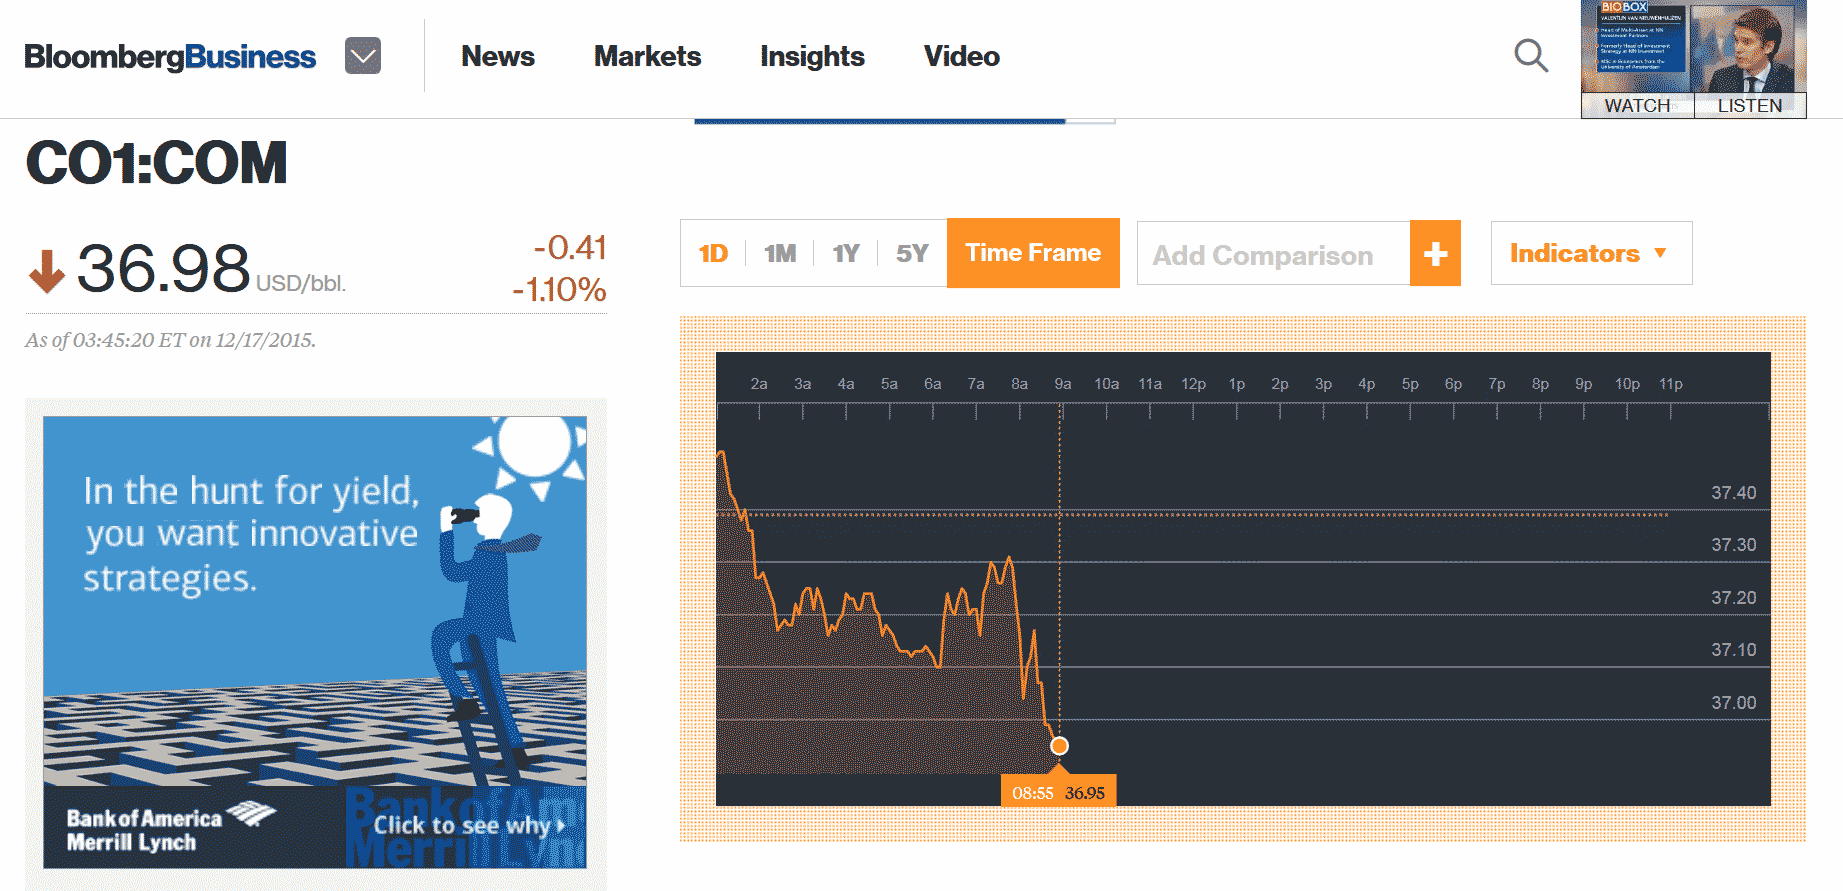Click the WATCH live TV button
1843x891 pixels.
[x=1637, y=106]
